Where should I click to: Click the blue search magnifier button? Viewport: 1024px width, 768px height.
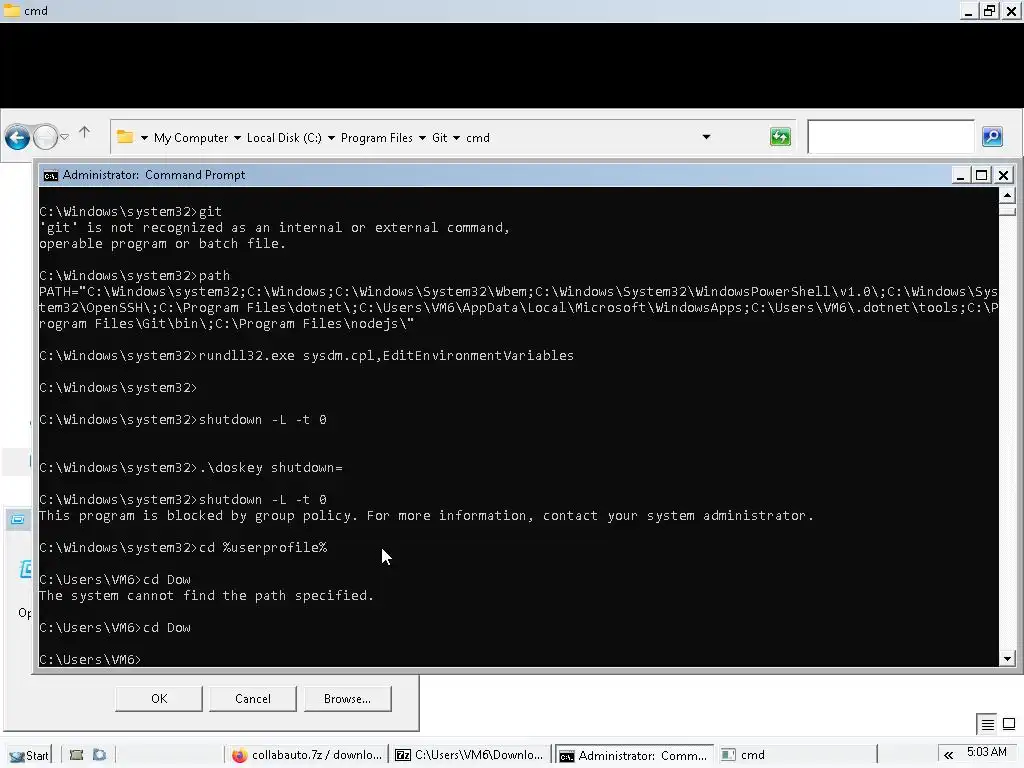[992, 136]
